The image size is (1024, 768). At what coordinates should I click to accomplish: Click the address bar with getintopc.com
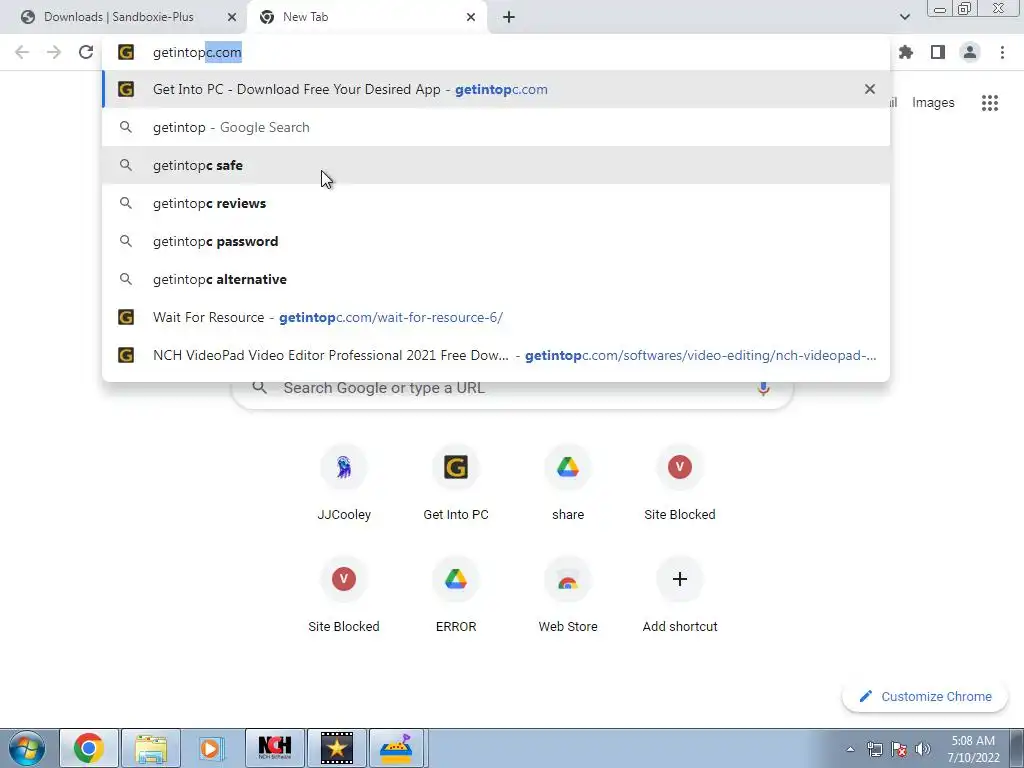[x=496, y=52]
